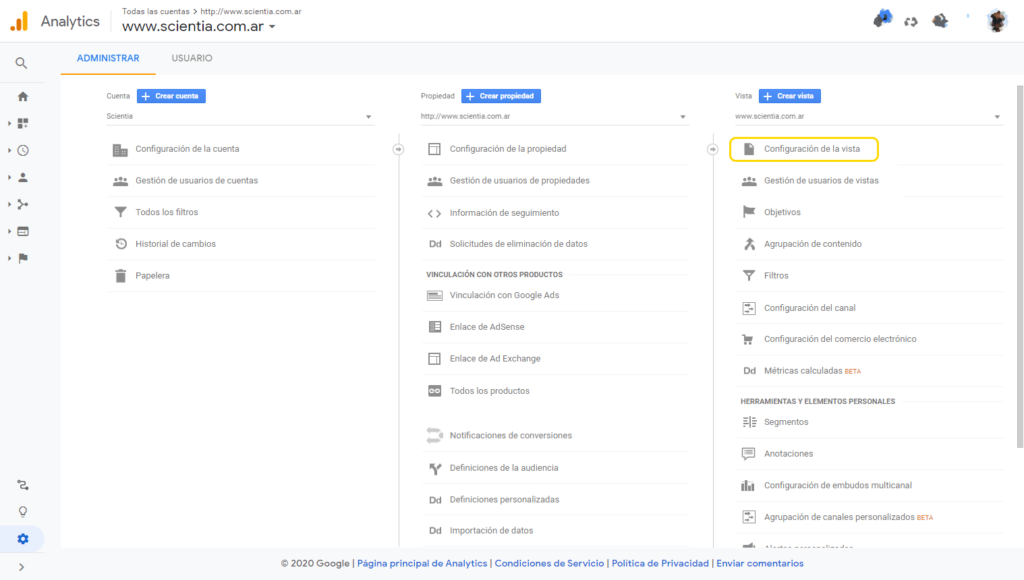
Task: Open Realtime reports via the clock icon
Action: [21, 149]
